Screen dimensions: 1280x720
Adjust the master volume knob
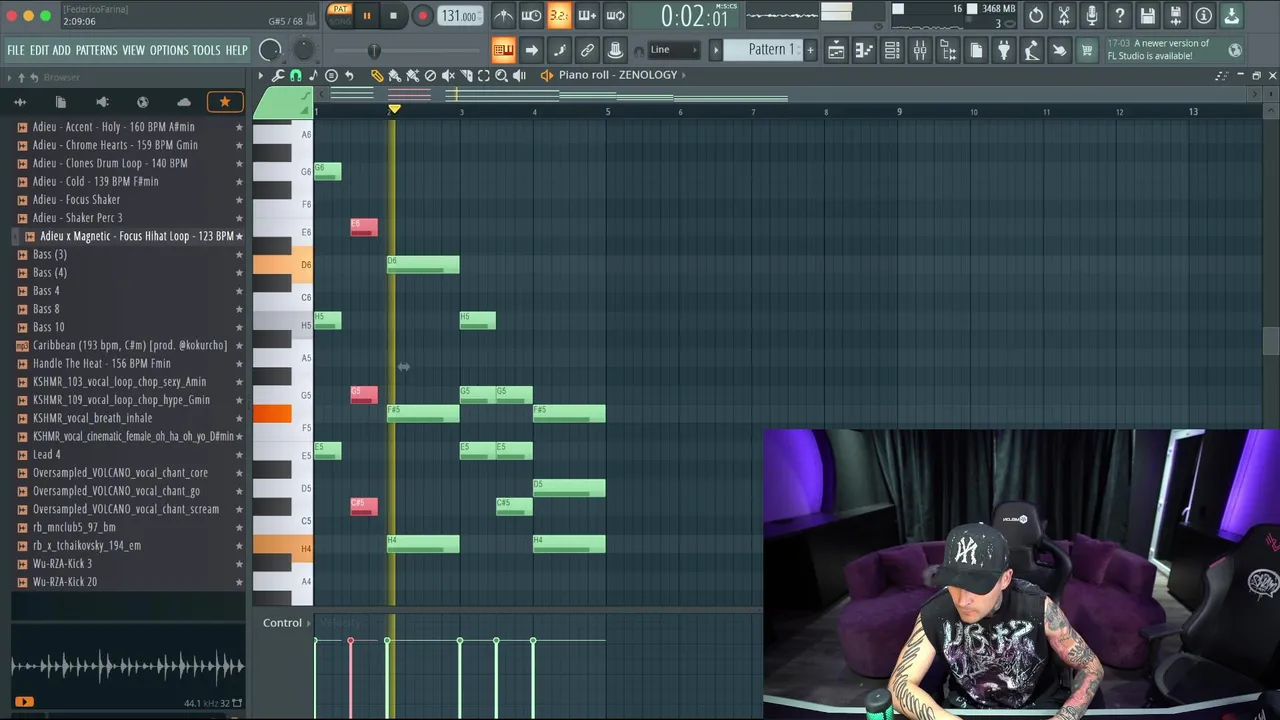tap(270, 50)
